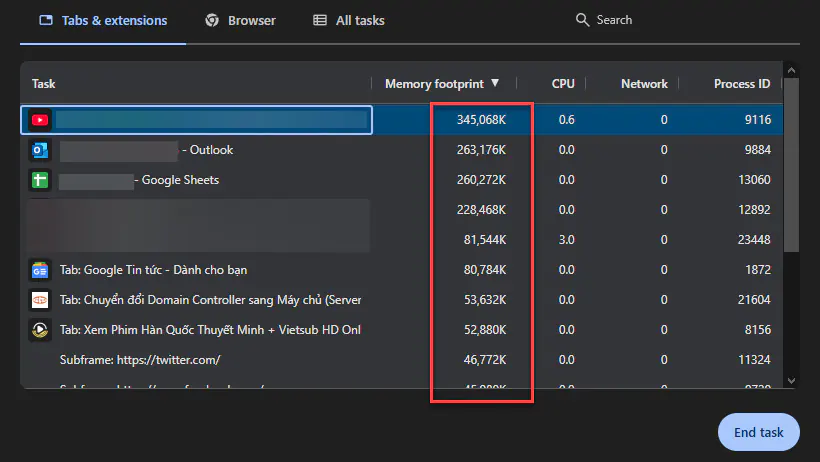Screen dimensions: 820x462
Task: Select the Tabs & extensions tab
Action: (x=103, y=20)
